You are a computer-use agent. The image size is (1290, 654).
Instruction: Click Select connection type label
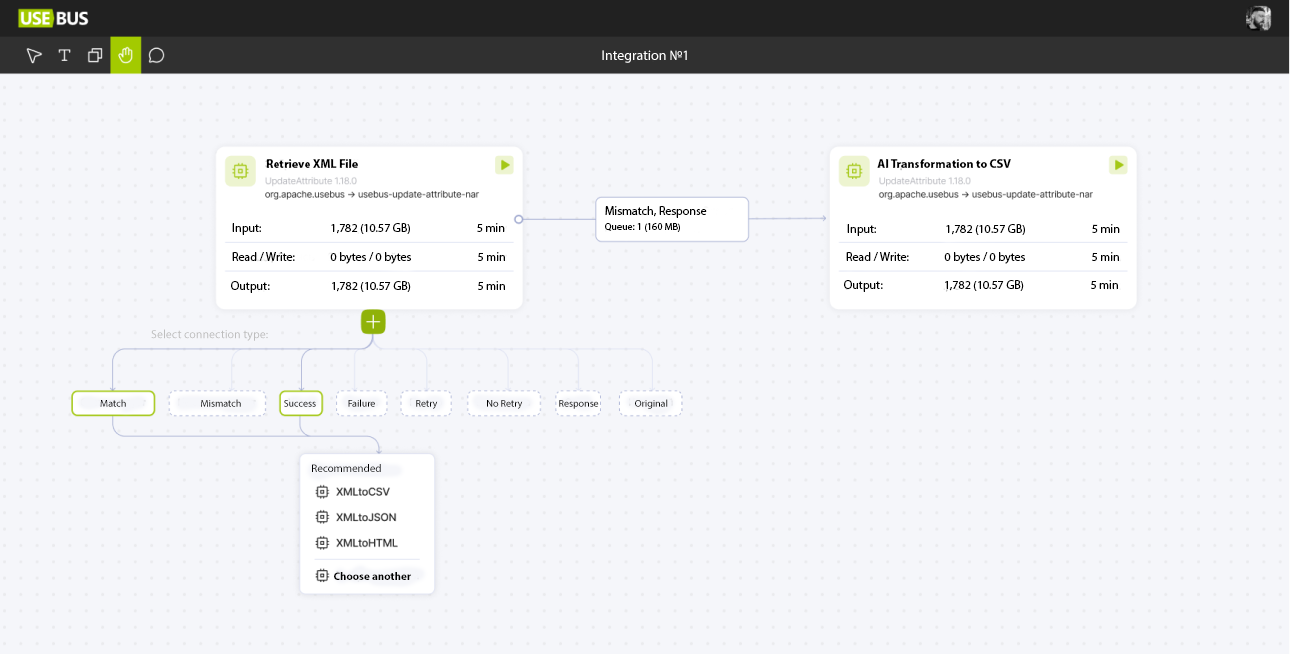[x=210, y=334]
